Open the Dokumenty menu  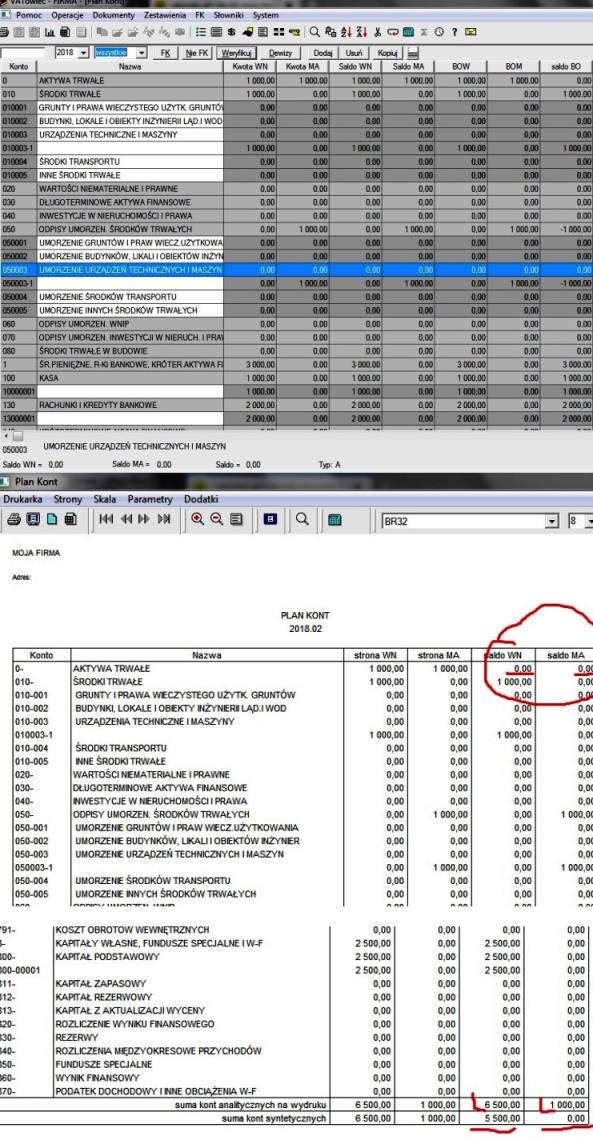tap(113, 15)
